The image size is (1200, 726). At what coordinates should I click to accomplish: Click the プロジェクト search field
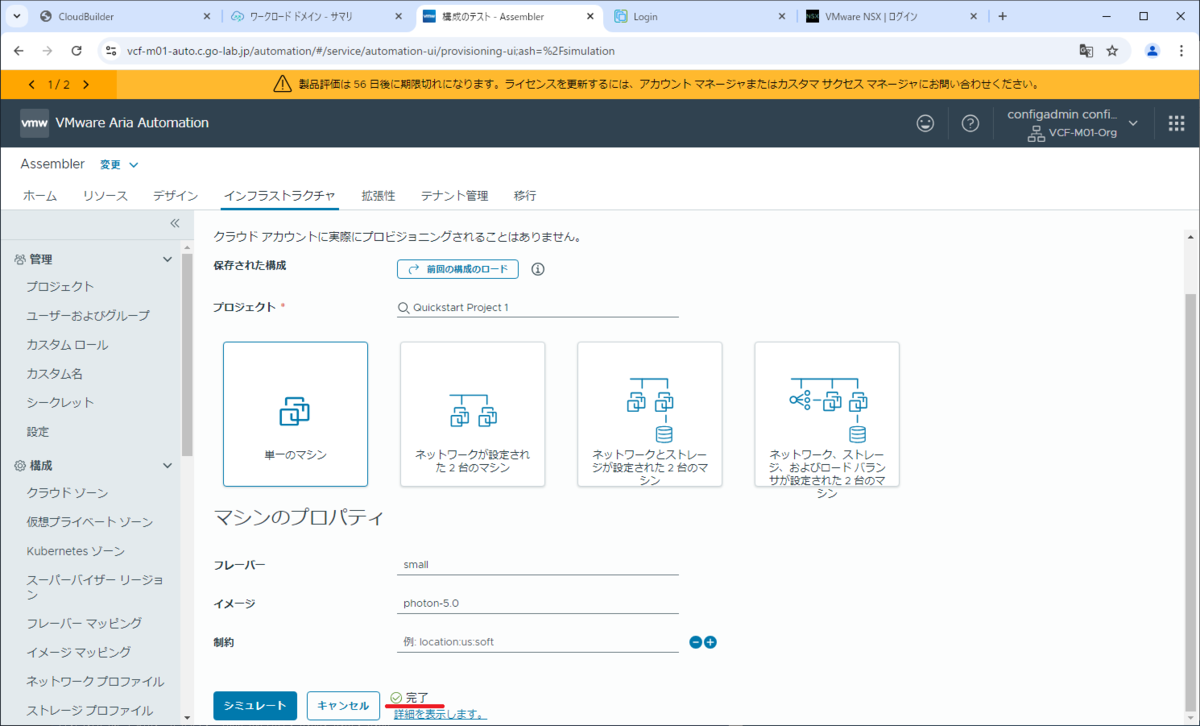pyautogui.click(x=538, y=308)
